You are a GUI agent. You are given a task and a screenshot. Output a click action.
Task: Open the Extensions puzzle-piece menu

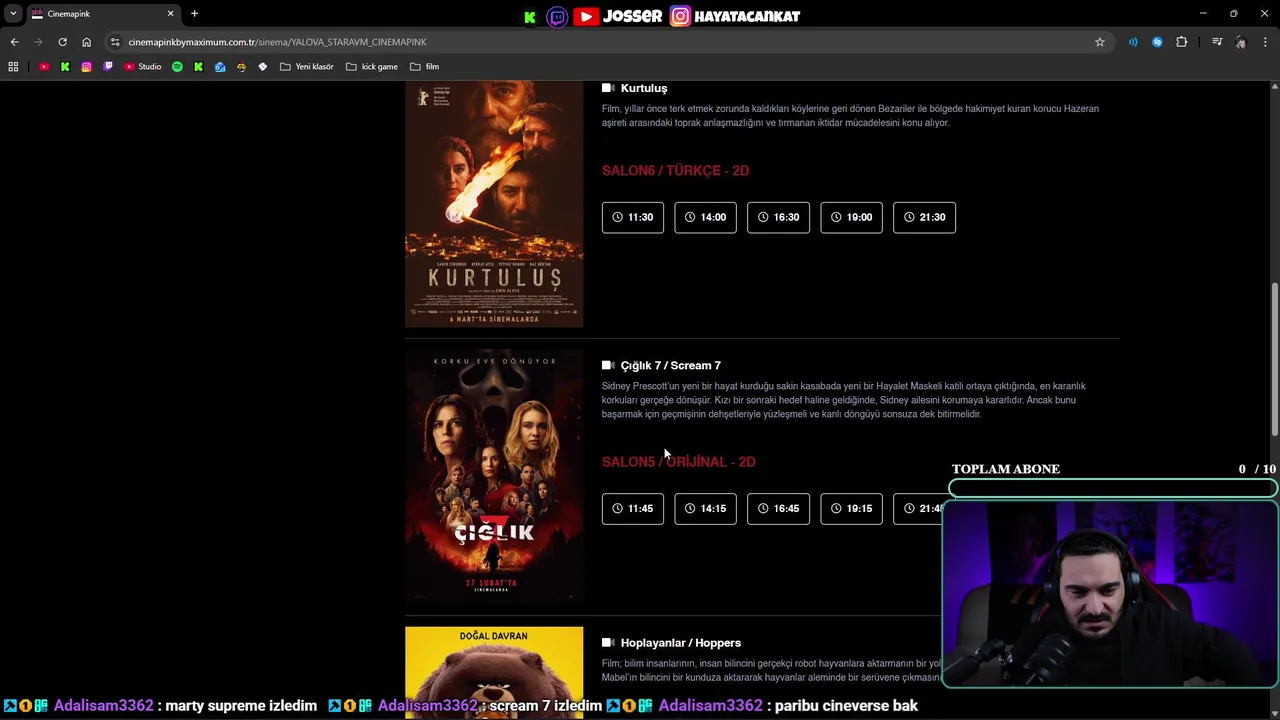[x=1182, y=42]
